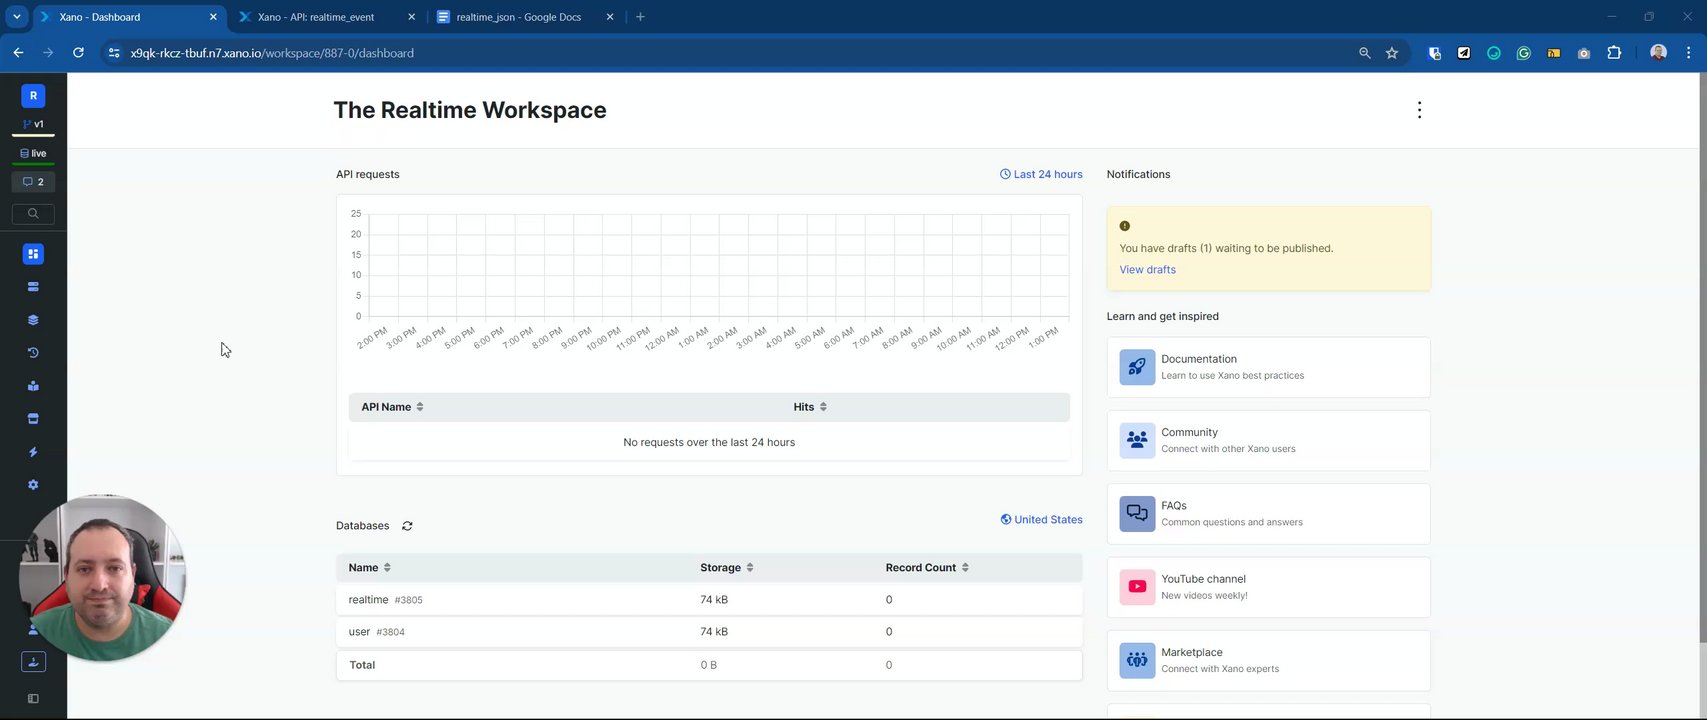1707x720 pixels.
Task: Click the YouTube play icon
Action: coord(1137,587)
